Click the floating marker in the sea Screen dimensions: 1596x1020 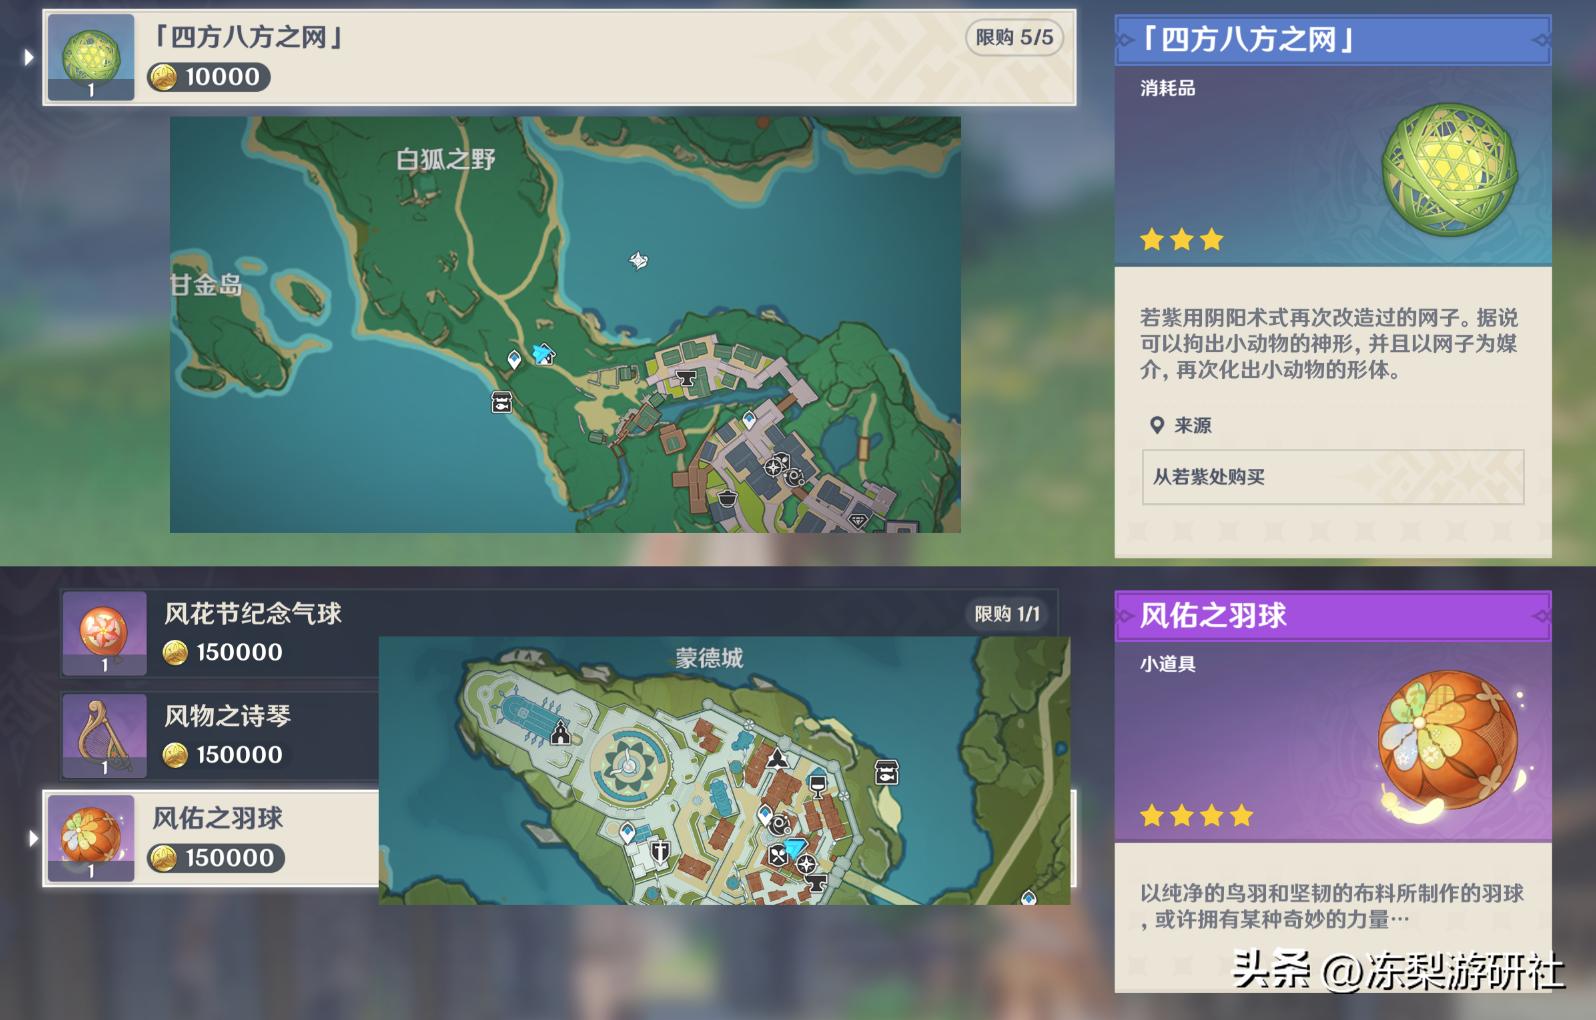(x=638, y=261)
